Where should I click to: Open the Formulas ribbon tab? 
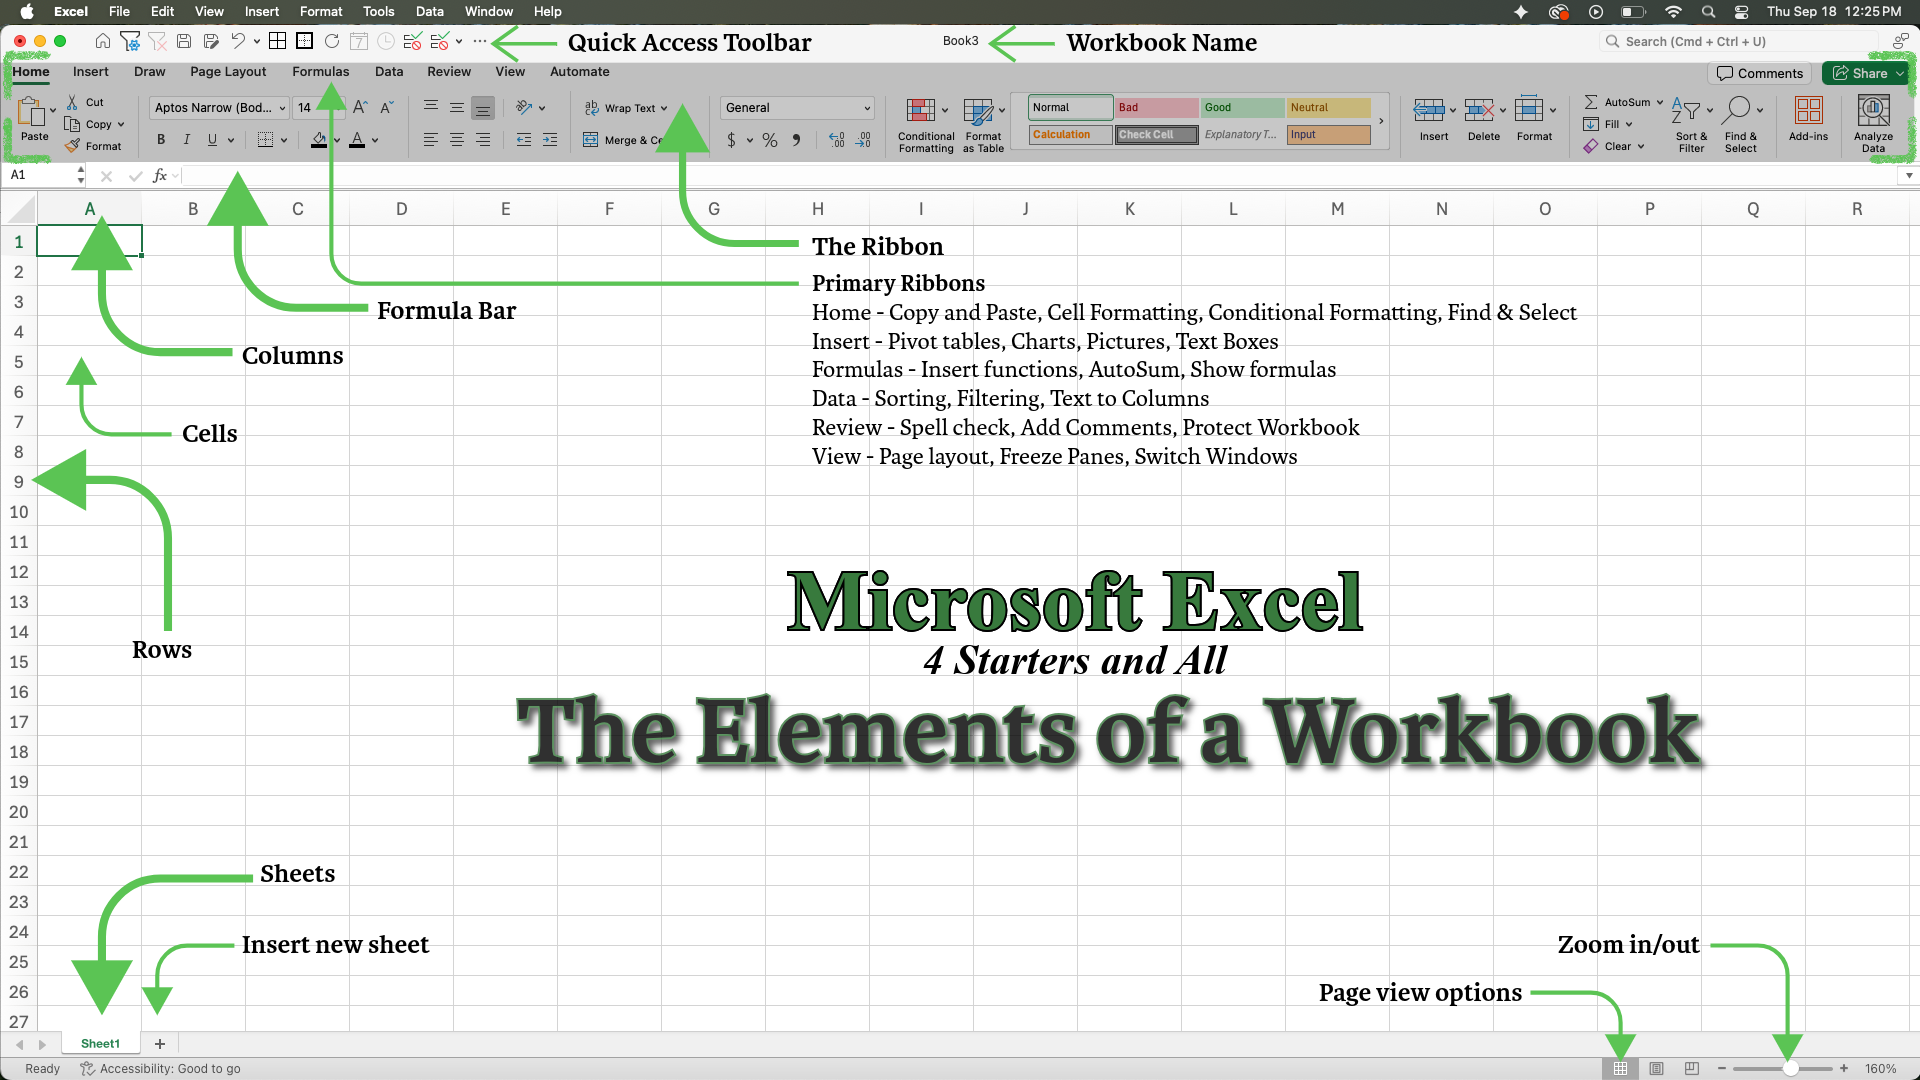320,72
